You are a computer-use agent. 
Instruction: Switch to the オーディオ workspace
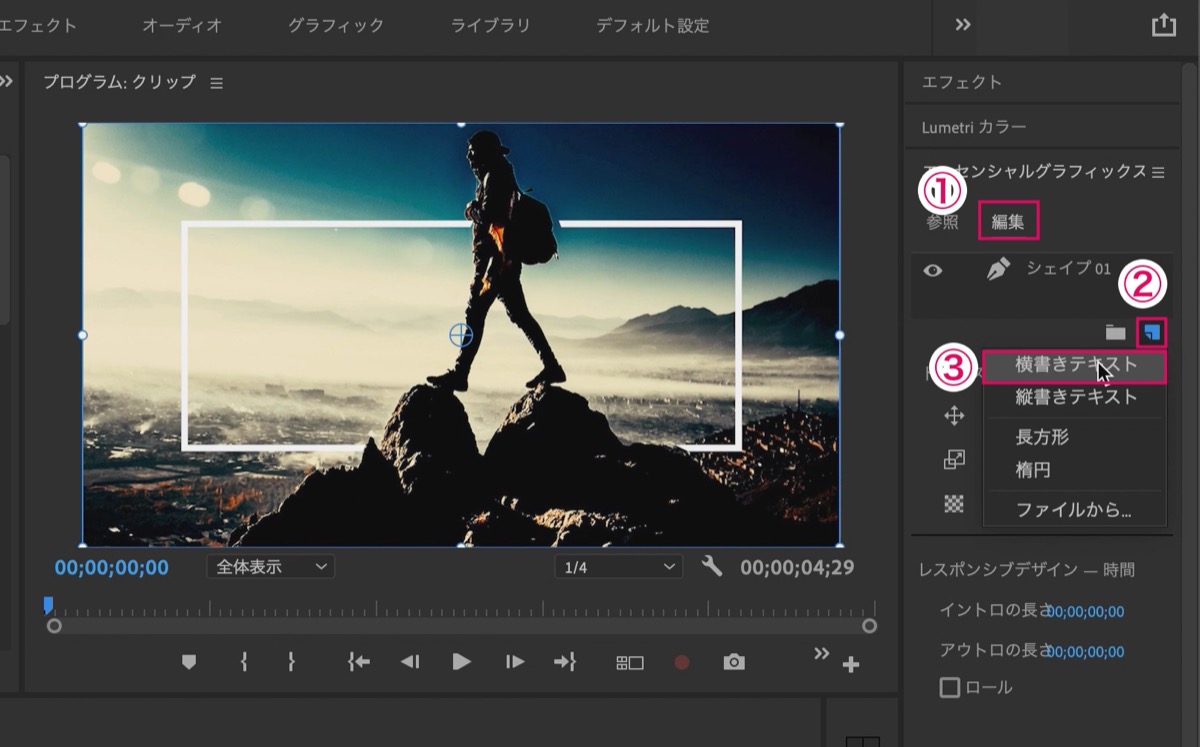(x=182, y=25)
